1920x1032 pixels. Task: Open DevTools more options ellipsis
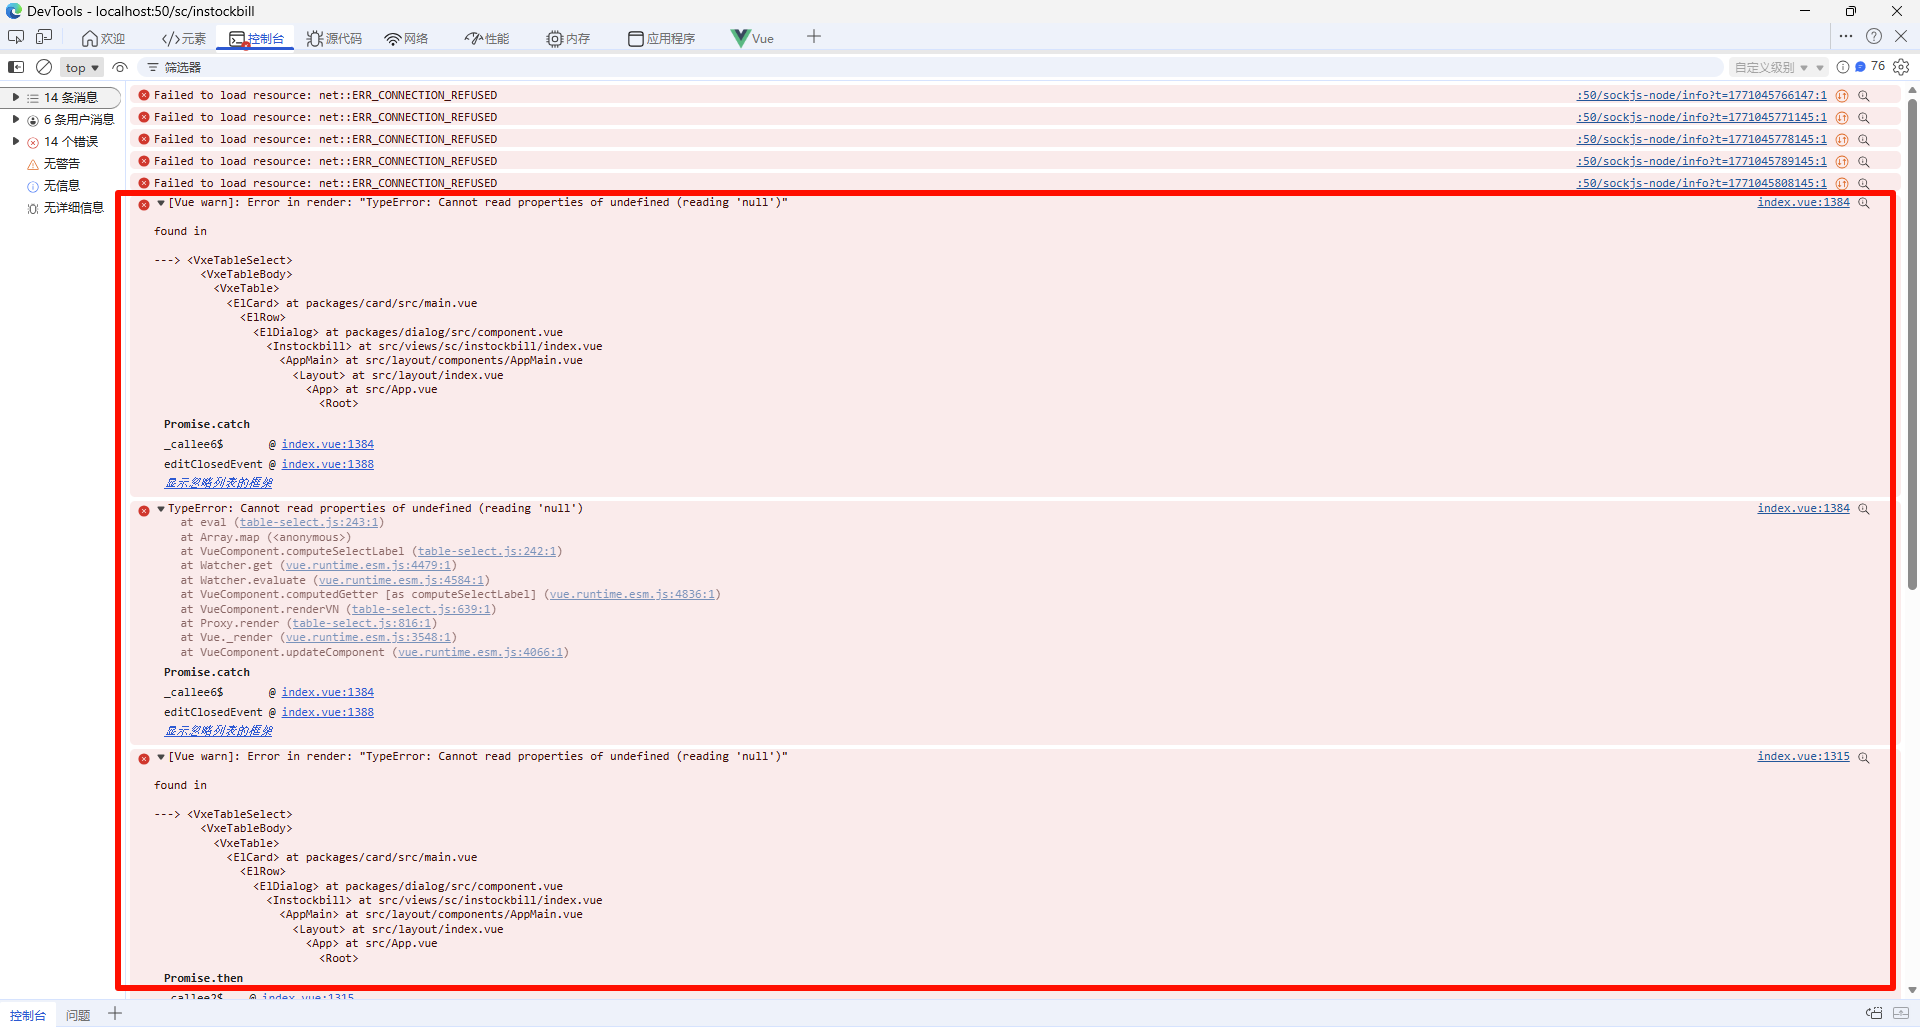point(1846,36)
